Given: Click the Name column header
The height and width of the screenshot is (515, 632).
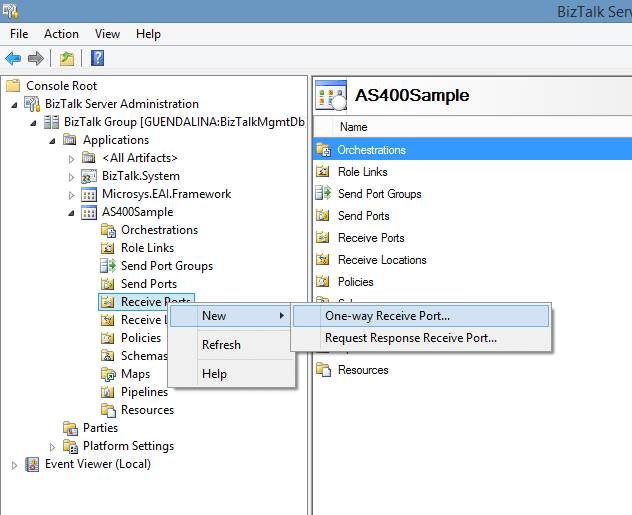Looking at the screenshot, I should tap(353, 127).
